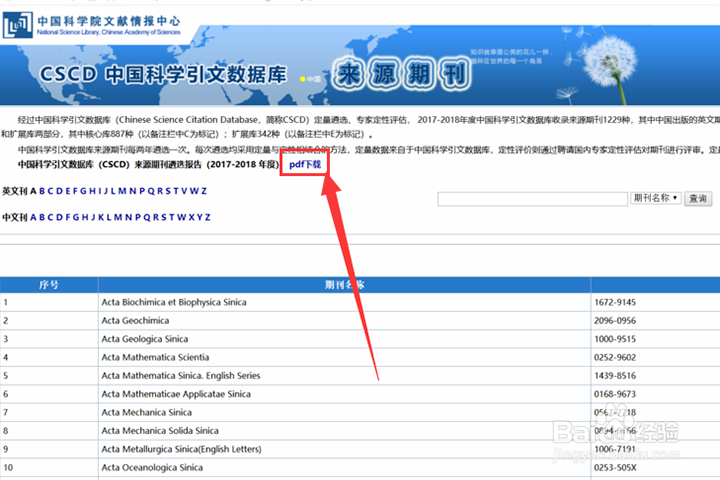
Task: Click the Acta Oceanologica Sinica entry
Action: (152, 468)
